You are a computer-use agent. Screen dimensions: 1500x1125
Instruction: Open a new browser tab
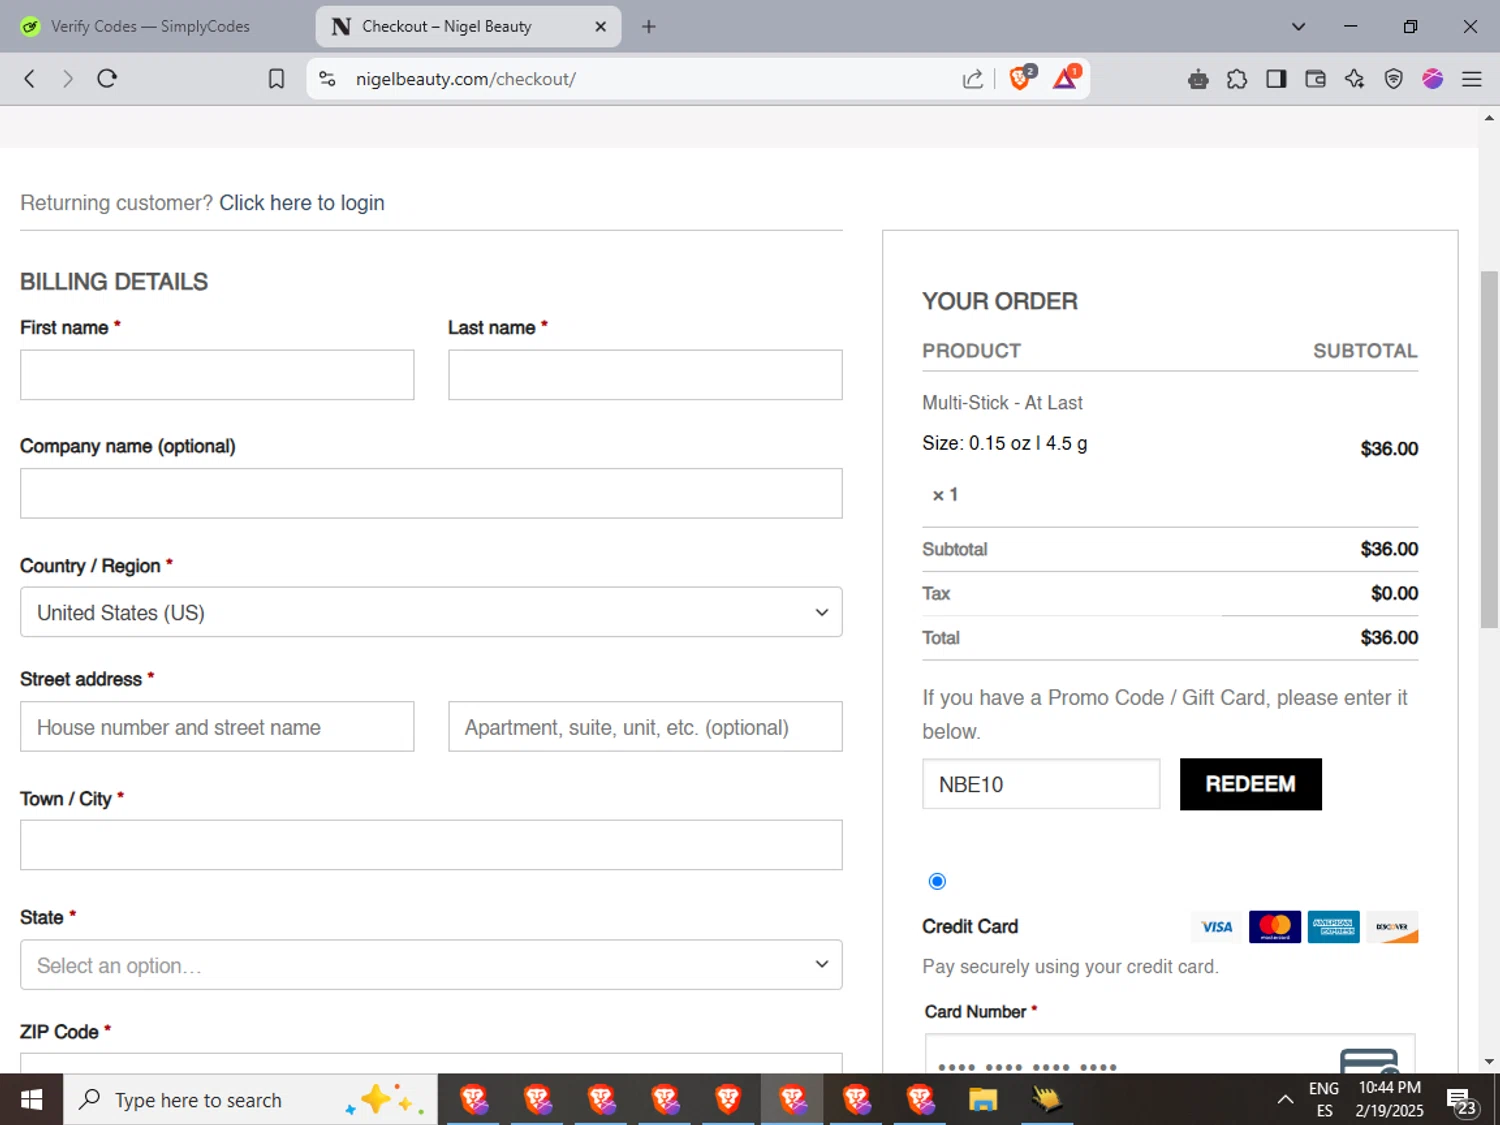[x=649, y=27]
